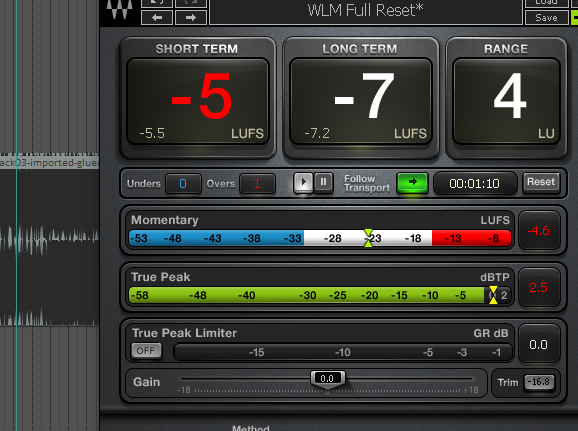Screen dimensions: 578x431
Task: Click the Reset button
Action: [541, 182]
